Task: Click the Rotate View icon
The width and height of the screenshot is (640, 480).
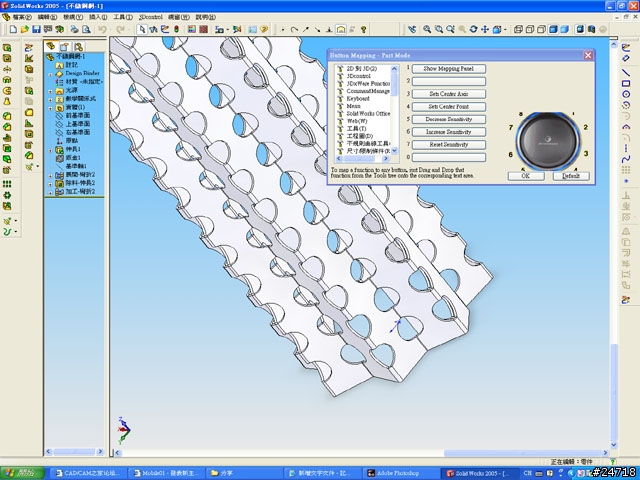Action: [473, 29]
